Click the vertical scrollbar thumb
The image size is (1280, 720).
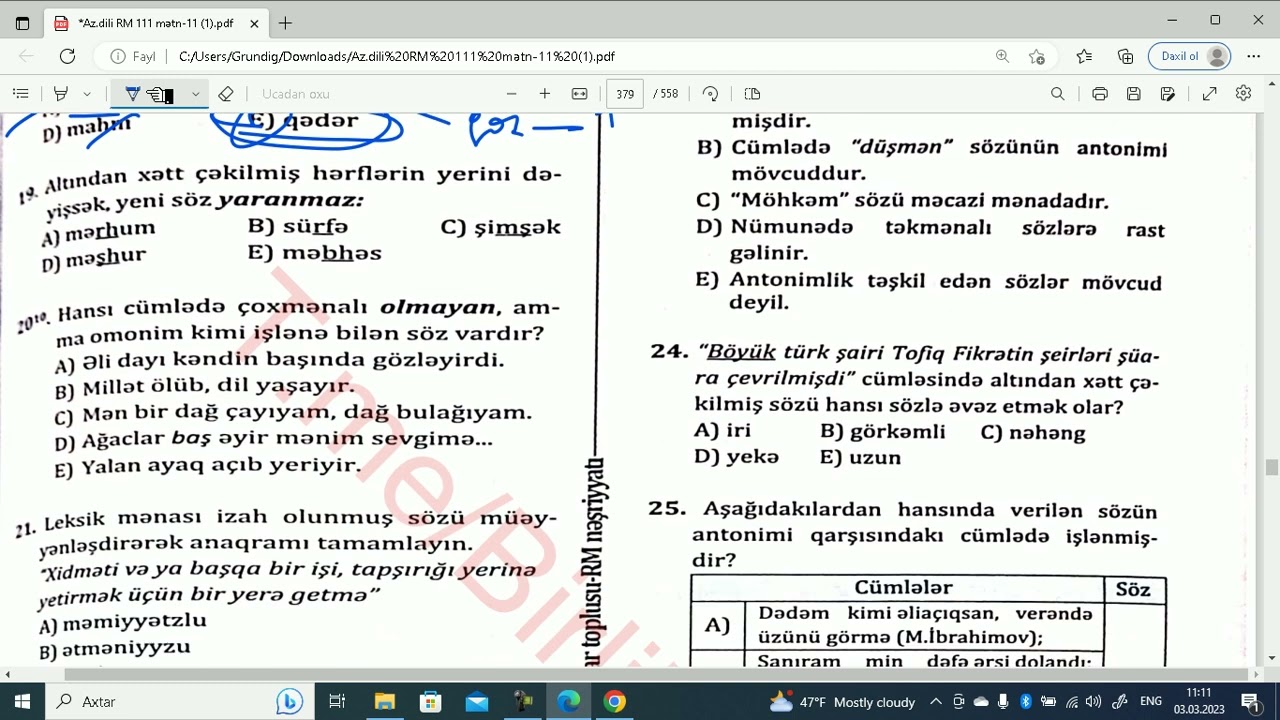pos(1272,467)
